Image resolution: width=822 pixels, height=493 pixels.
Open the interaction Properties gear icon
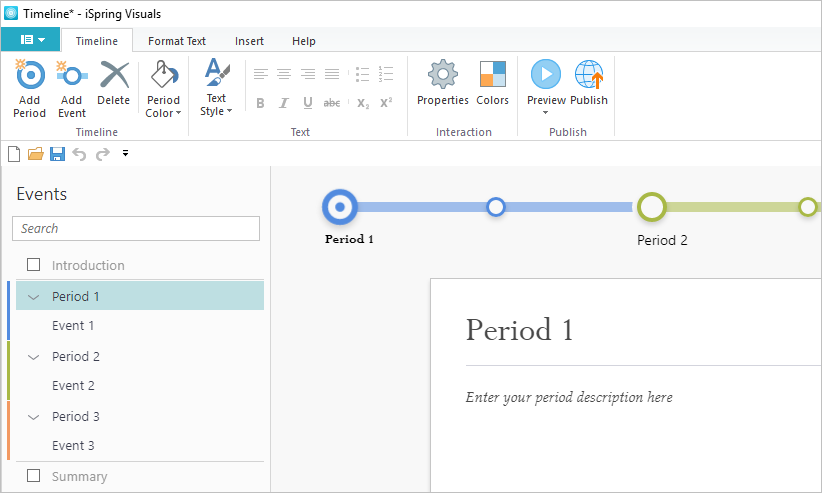[442, 76]
